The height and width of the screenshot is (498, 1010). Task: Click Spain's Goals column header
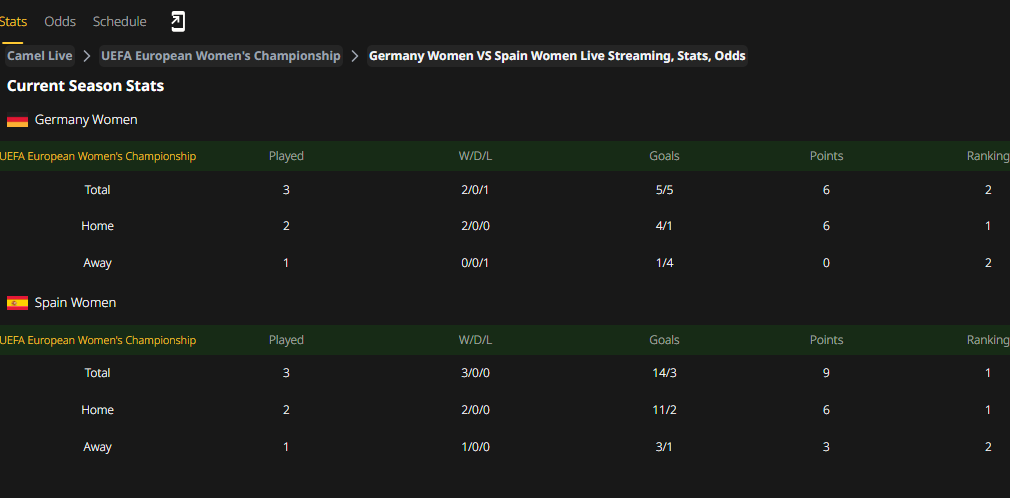click(x=664, y=340)
